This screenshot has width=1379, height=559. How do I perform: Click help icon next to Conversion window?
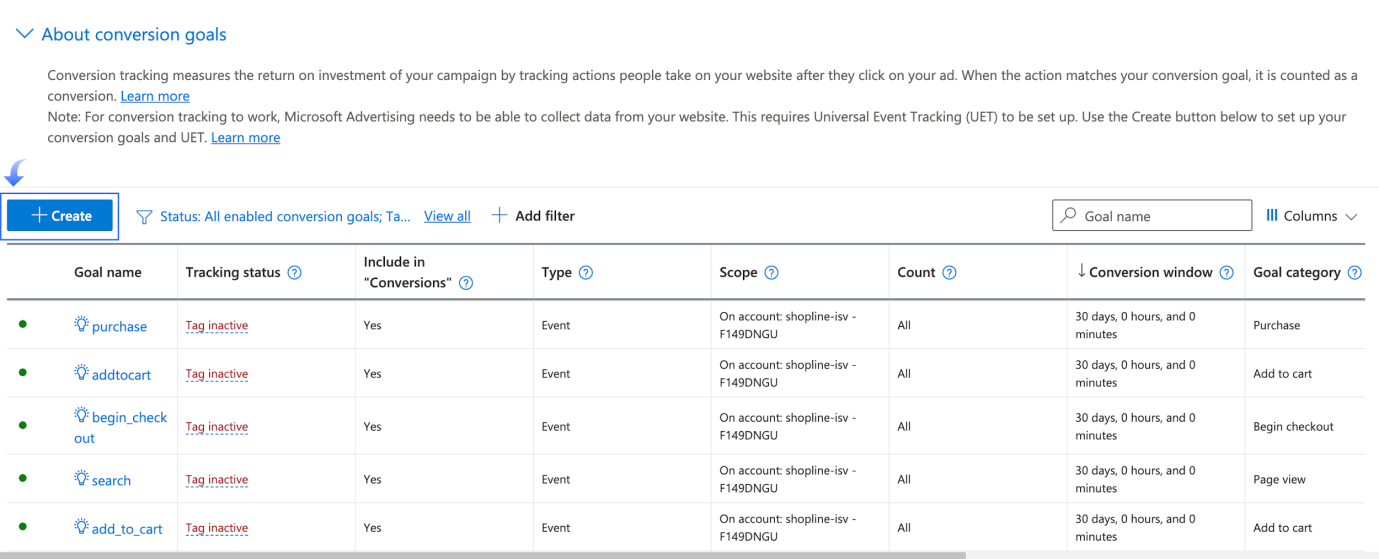[x=1226, y=273]
